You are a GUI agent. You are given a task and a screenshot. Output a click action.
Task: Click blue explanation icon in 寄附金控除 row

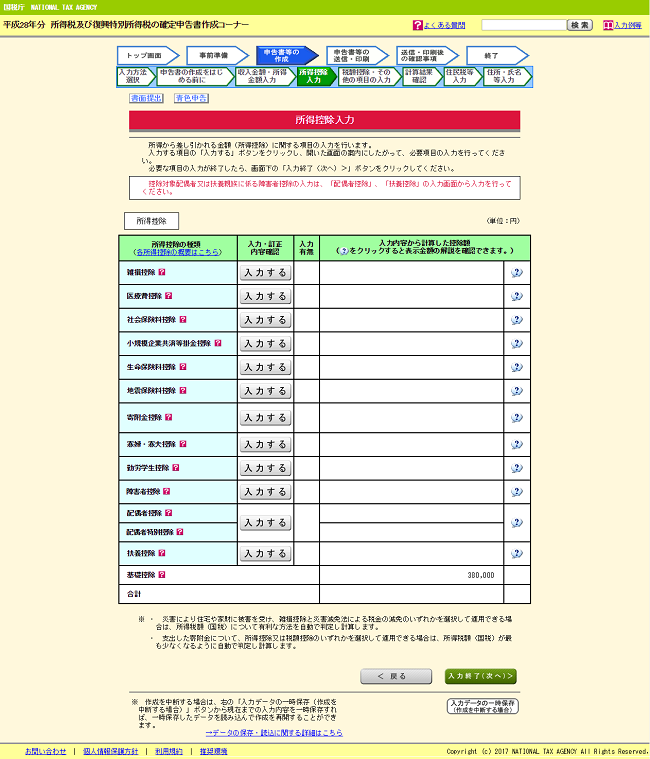coord(517,418)
